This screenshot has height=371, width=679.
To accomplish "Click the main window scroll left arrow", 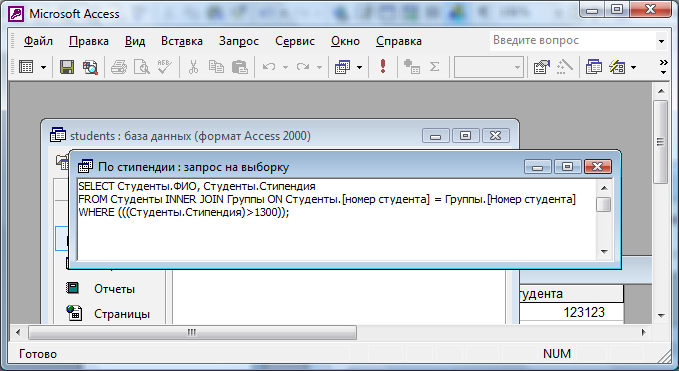I will pyautogui.click(x=18, y=332).
